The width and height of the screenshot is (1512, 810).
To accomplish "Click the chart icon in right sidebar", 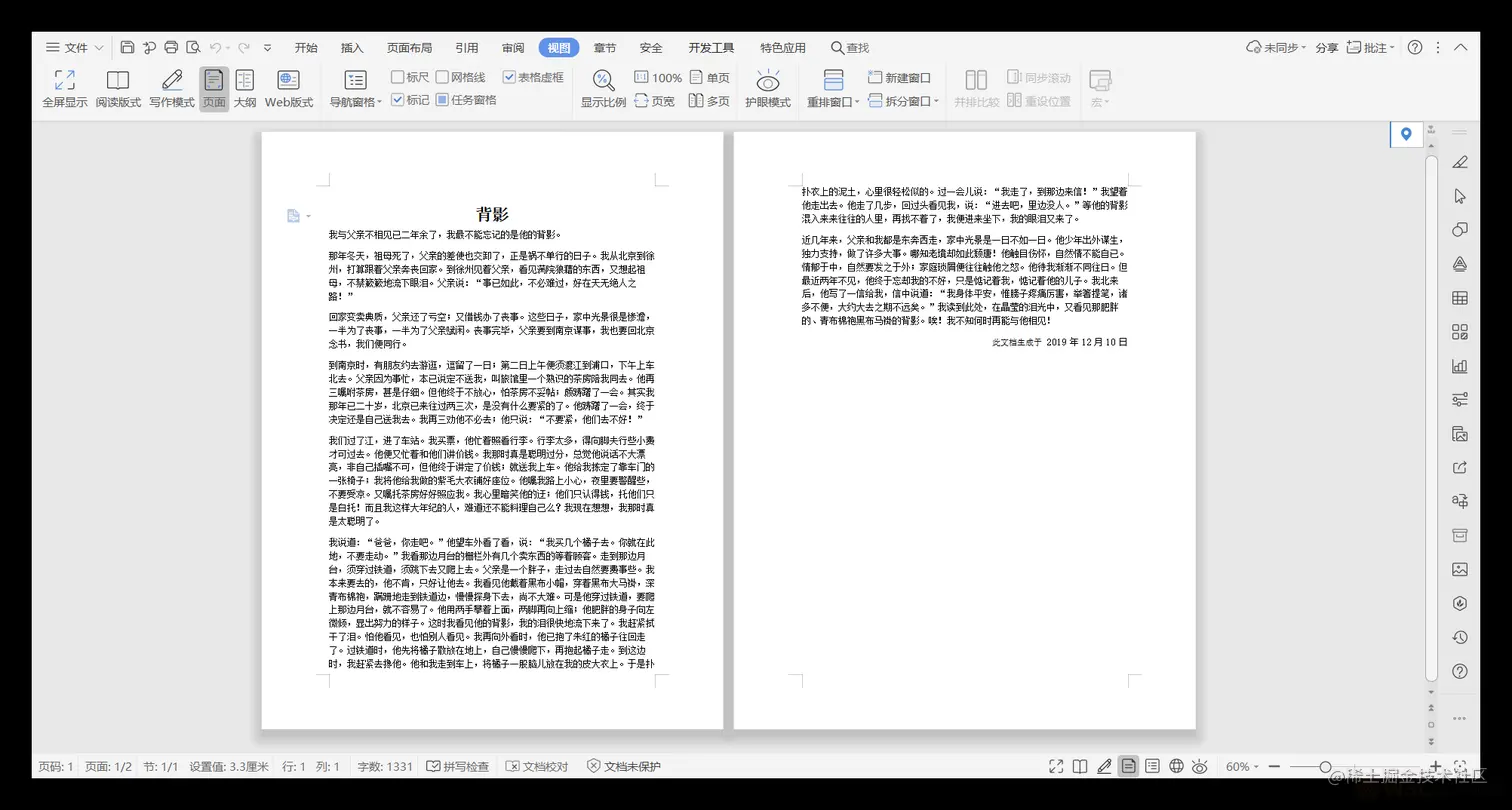I will click(x=1460, y=366).
